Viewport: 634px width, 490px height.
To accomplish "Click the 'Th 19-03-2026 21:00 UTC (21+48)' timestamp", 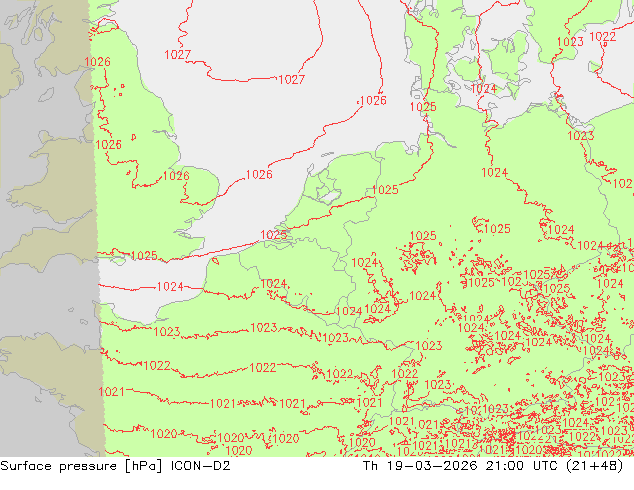I will [493, 466].
